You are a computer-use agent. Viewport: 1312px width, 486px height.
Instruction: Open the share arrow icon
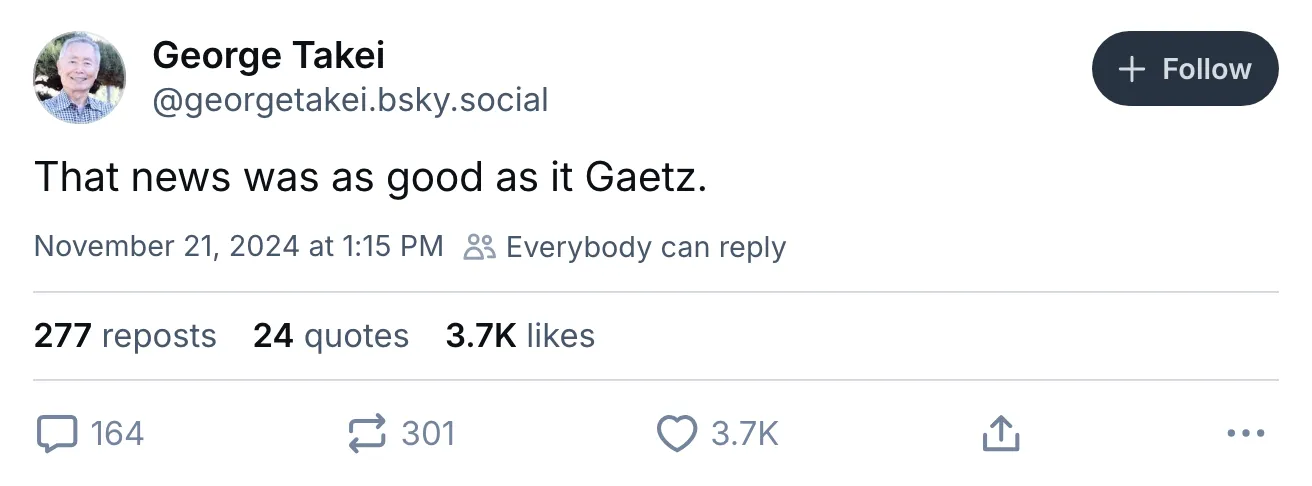[x=1000, y=434]
